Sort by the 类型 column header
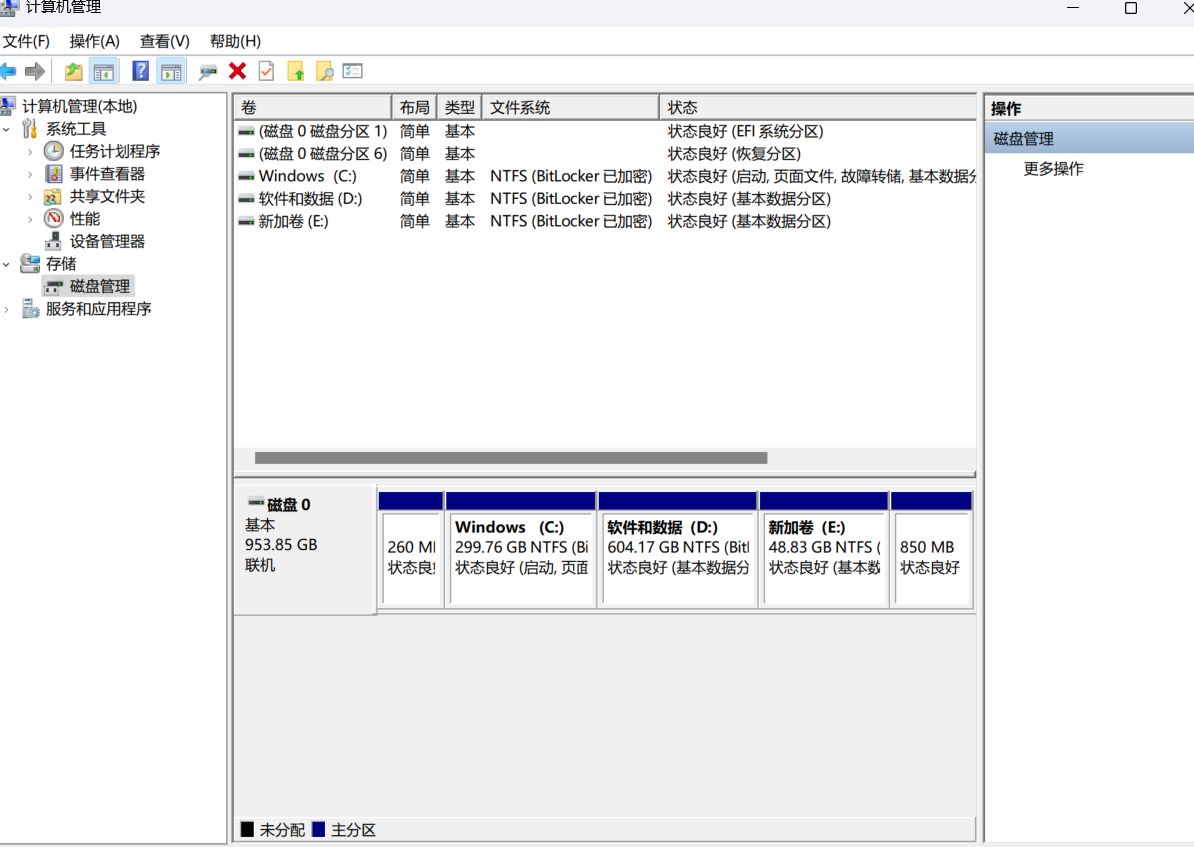 coord(459,107)
